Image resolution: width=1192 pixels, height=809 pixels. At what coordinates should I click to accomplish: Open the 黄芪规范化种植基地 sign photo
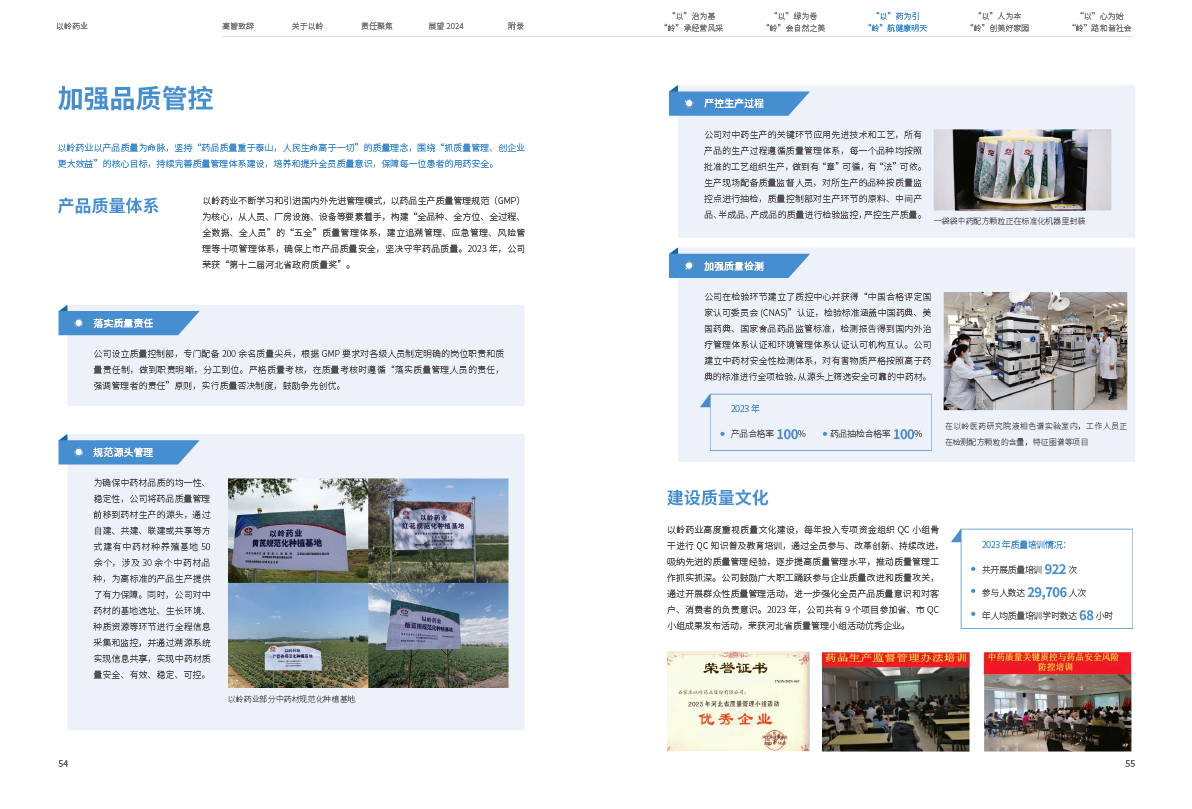[x=297, y=530]
